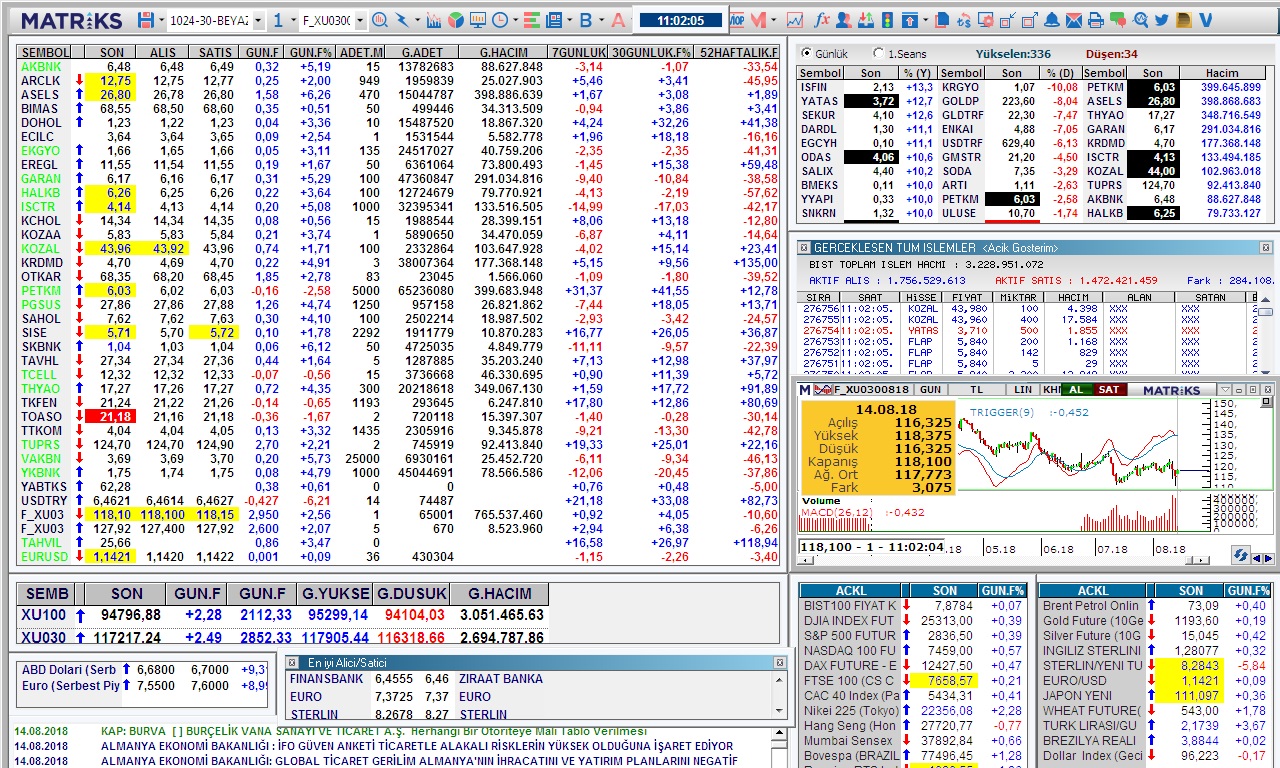Click the chart left blue arrow button
1280x768 pixels.
1256,559
